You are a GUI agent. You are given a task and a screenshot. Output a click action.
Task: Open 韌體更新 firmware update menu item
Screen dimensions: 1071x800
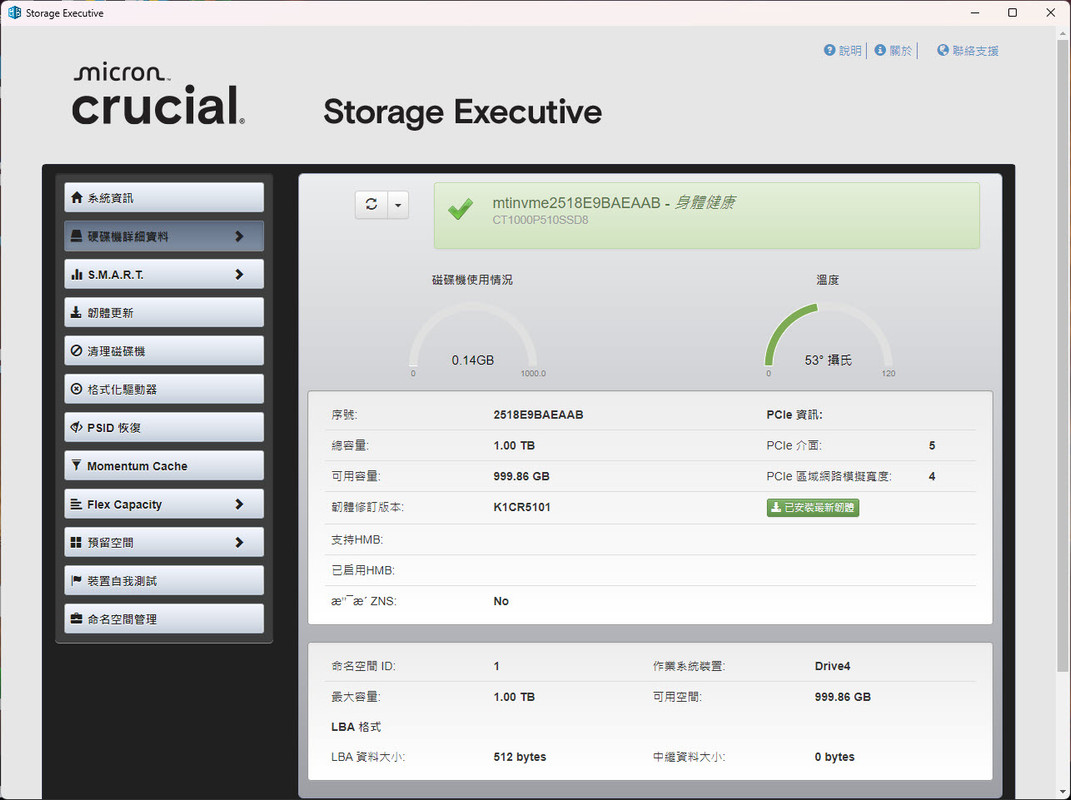click(x=164, y=312)
